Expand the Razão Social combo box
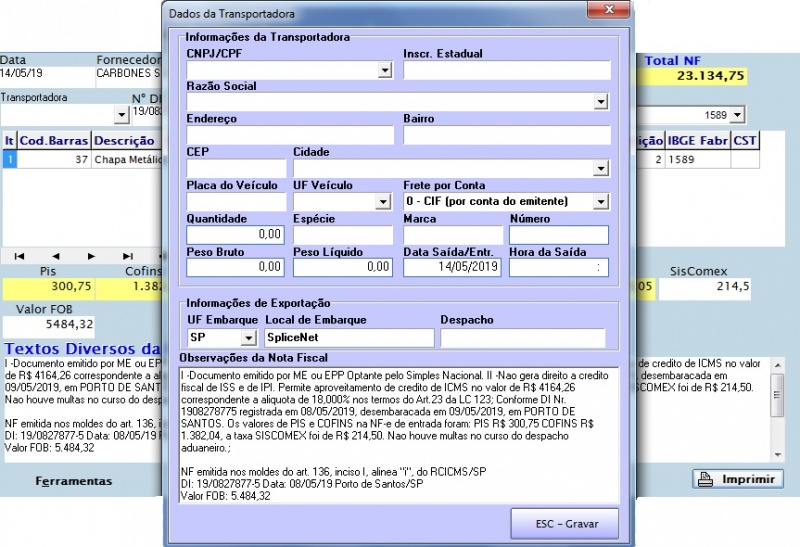800x547 pixels. coord(601,102)
